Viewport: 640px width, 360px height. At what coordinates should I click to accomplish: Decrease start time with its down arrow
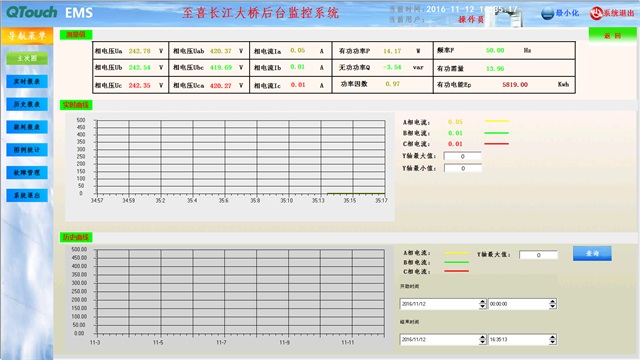553,307
